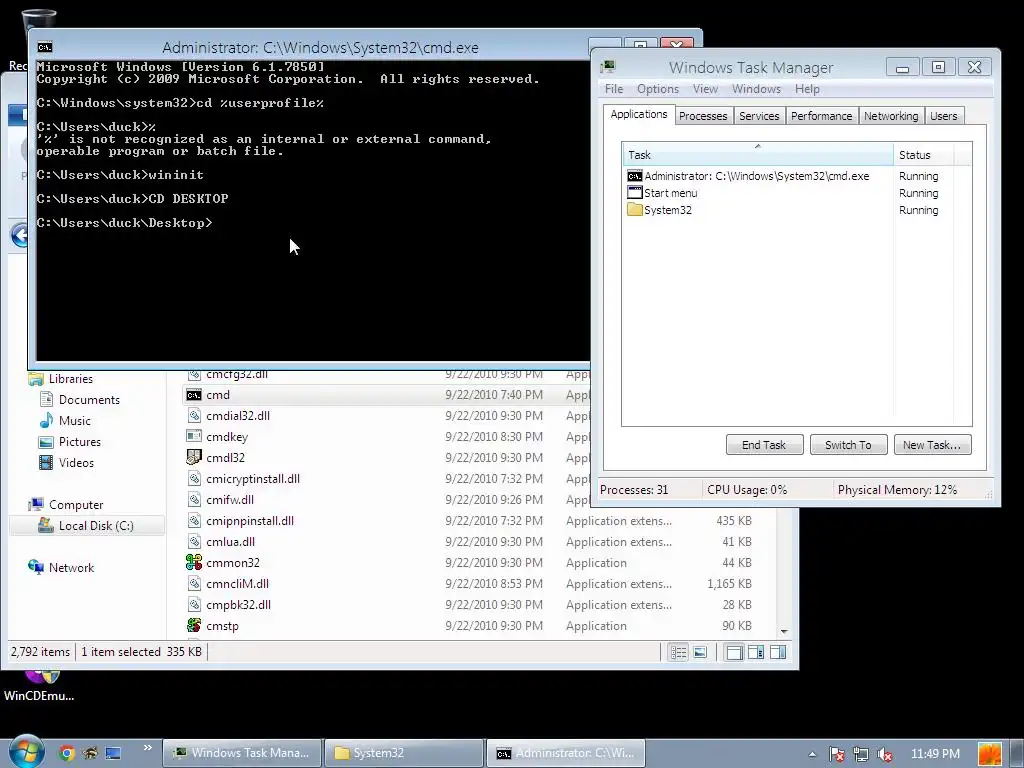The width and height of the screenshot is (1024, 768).
Task: Switch Explorer to the details list view icon
Action: pos(679,652)
